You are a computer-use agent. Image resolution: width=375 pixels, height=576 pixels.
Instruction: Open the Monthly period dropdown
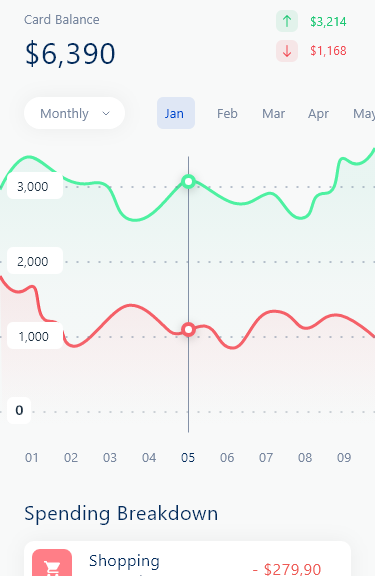tap(75, 113)
